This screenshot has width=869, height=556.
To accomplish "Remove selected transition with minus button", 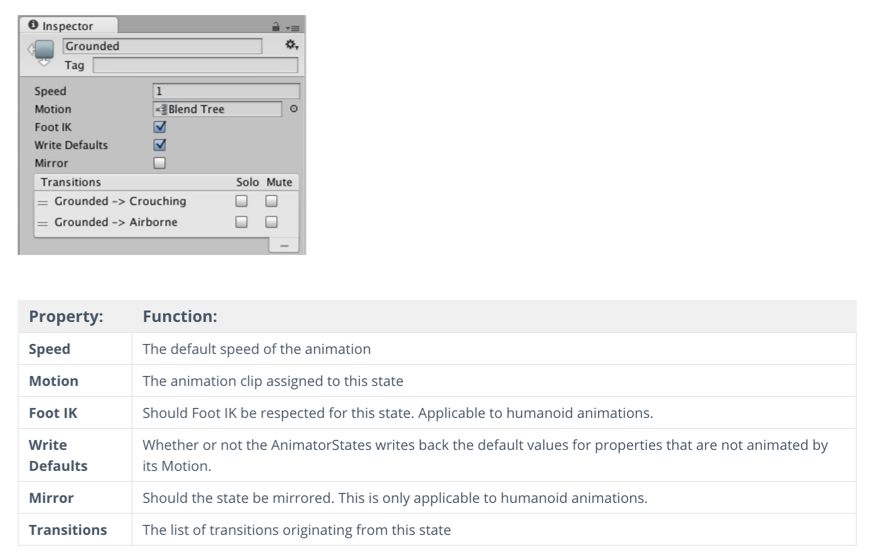I will [284, 246].
